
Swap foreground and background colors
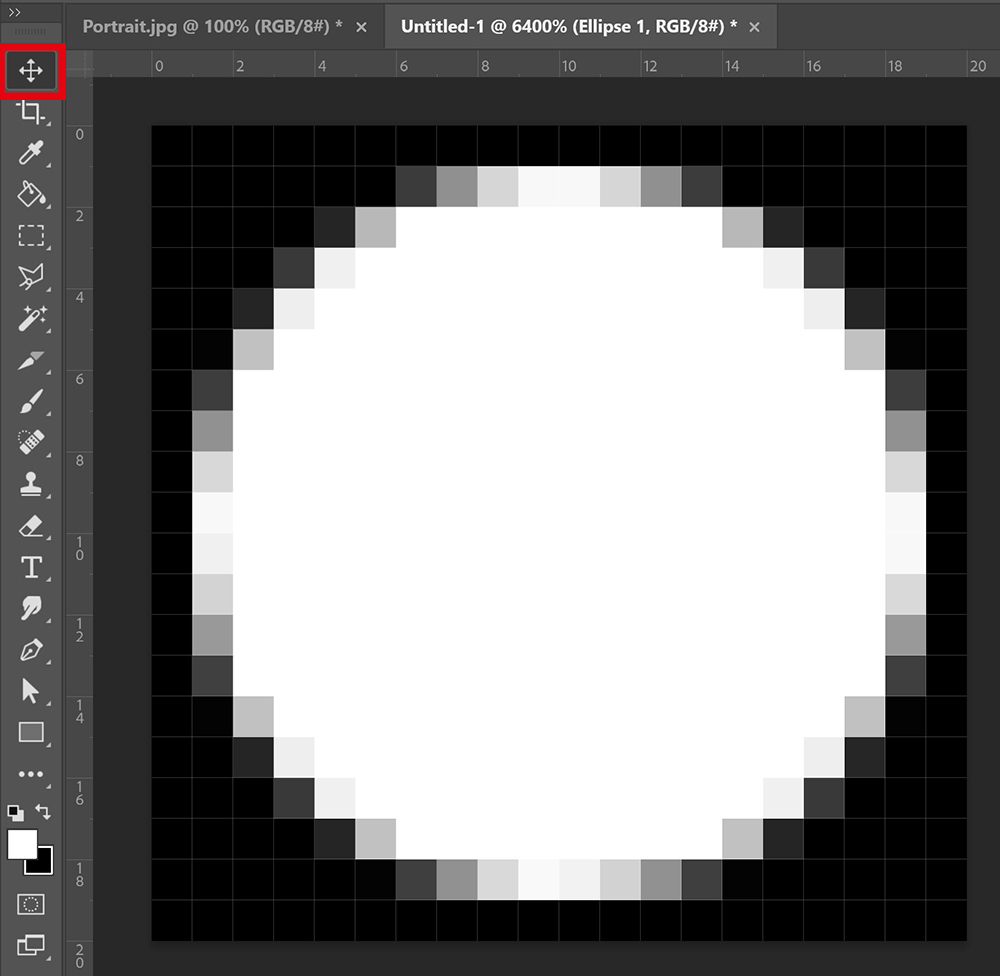(x=43, y=811)
